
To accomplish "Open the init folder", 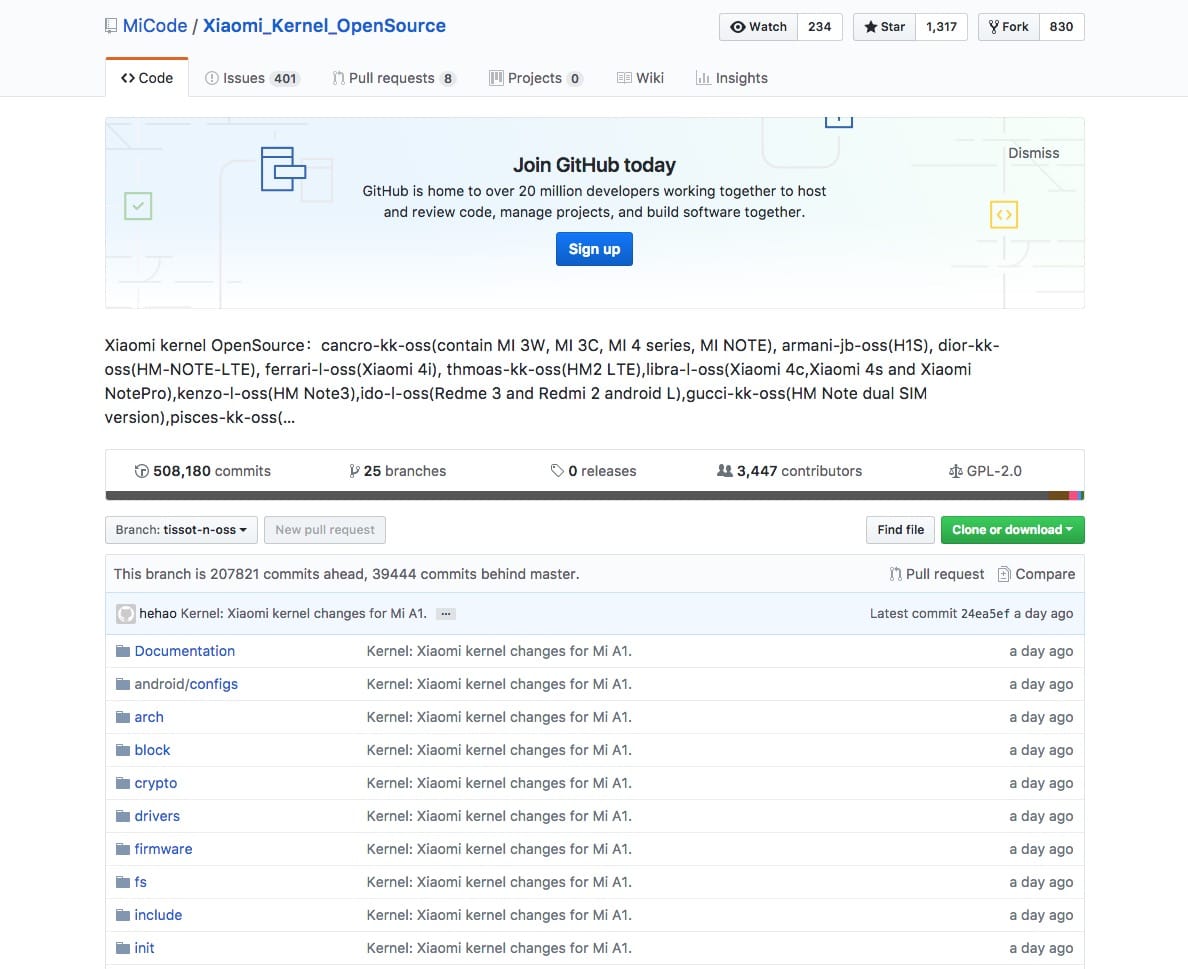I will click(x=145, y=948).
